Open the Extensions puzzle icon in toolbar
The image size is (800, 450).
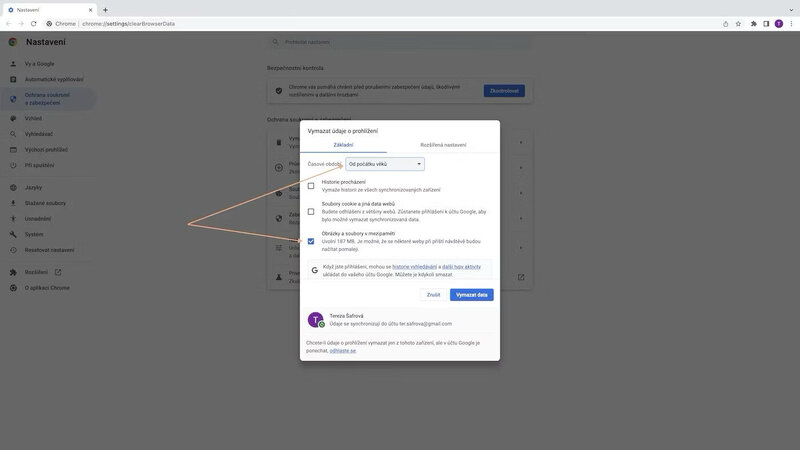tap(753, 23)
